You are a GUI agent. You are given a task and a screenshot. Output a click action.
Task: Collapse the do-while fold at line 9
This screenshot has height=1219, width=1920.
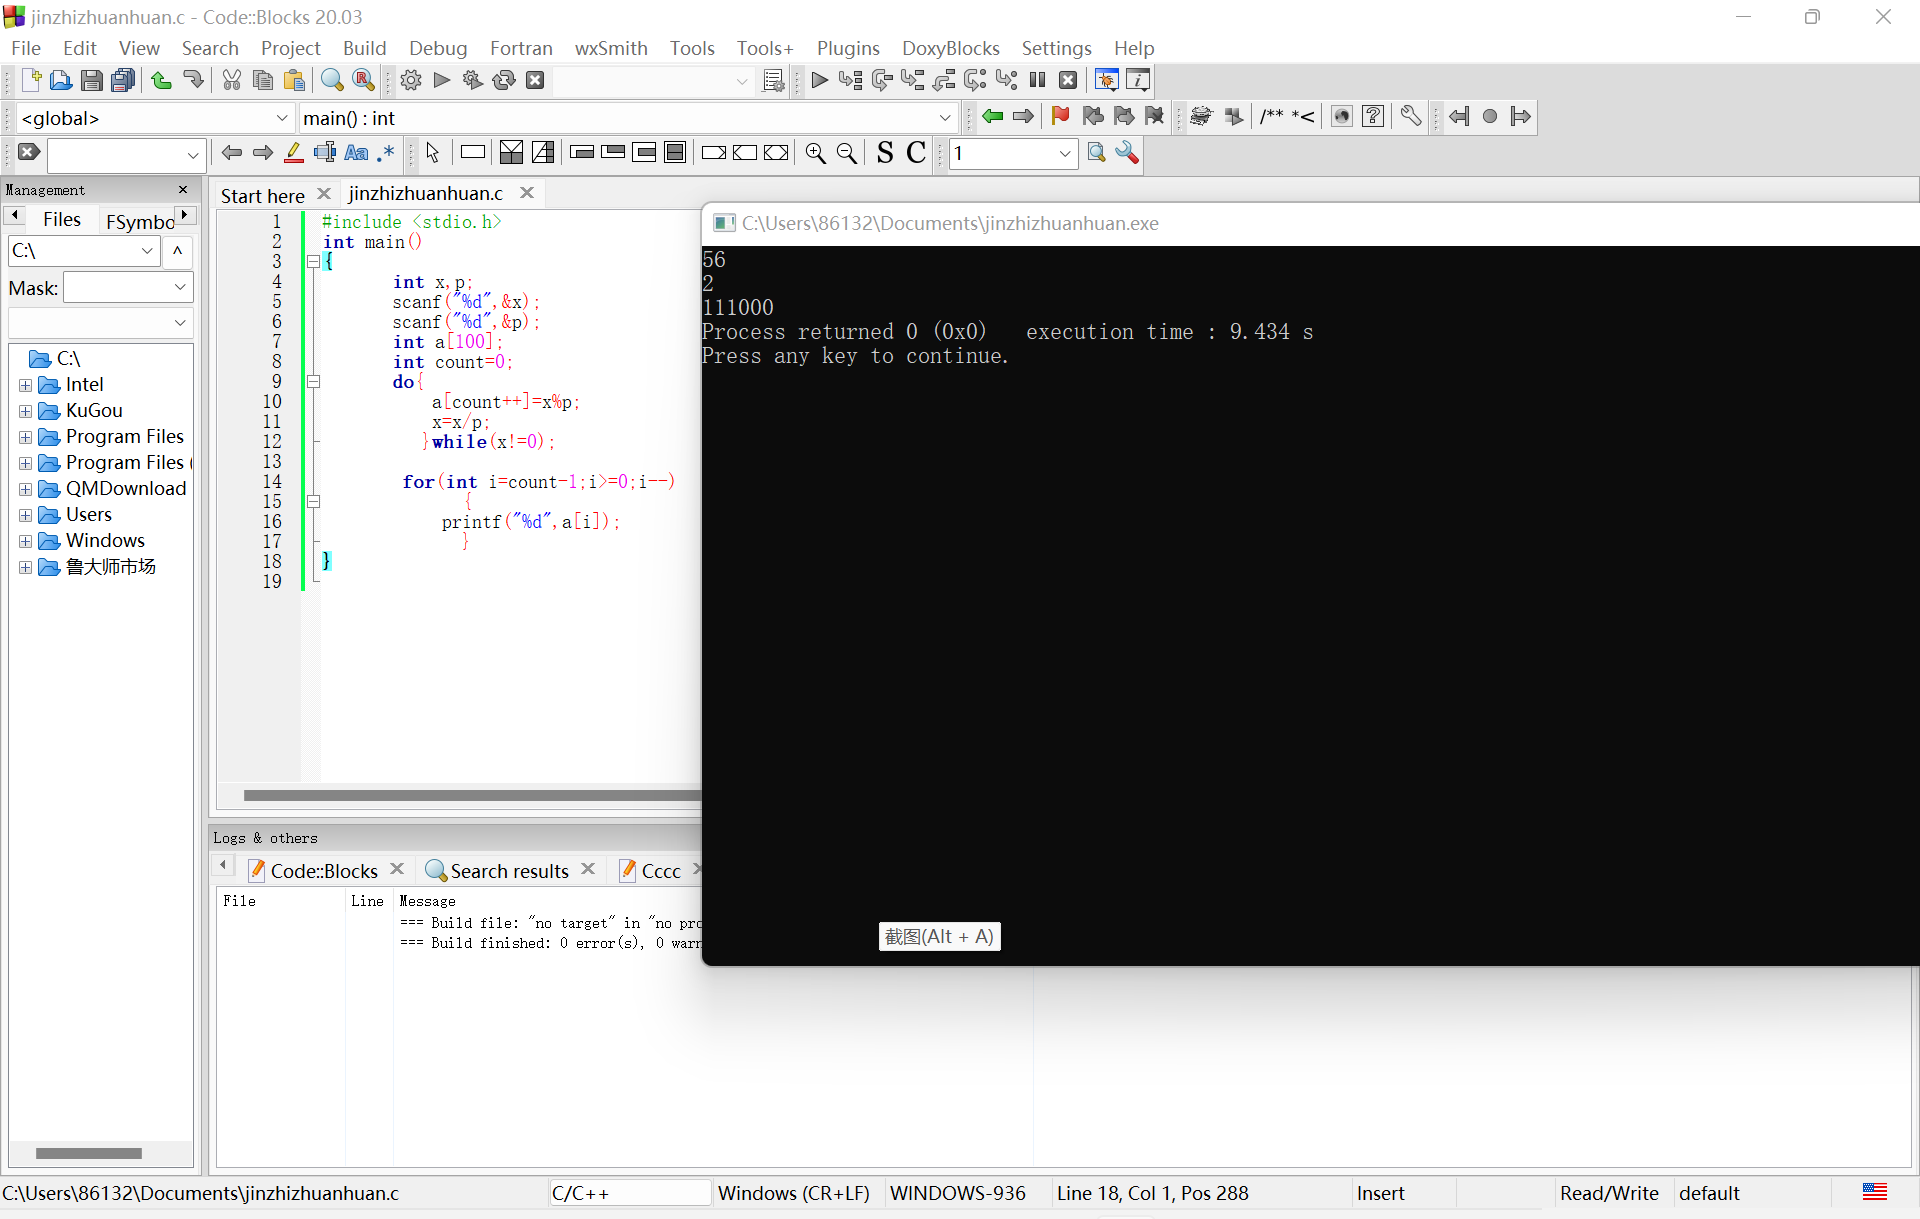click(313, 382)
